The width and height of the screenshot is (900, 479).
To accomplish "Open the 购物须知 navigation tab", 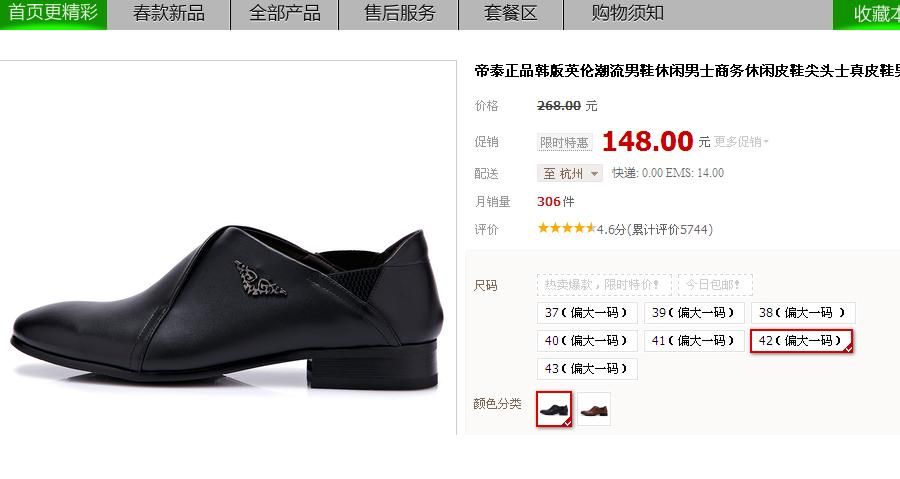I will coord(628,14).
